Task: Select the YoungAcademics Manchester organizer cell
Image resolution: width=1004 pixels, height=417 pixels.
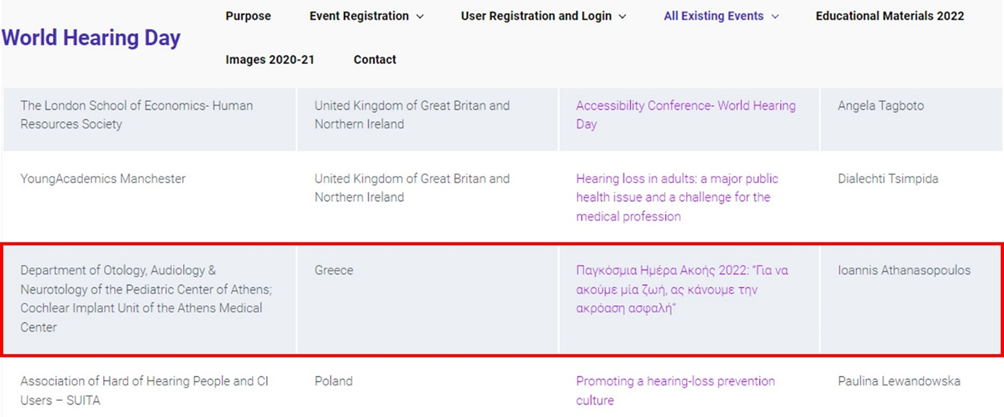Action: [x=102, y=179]
